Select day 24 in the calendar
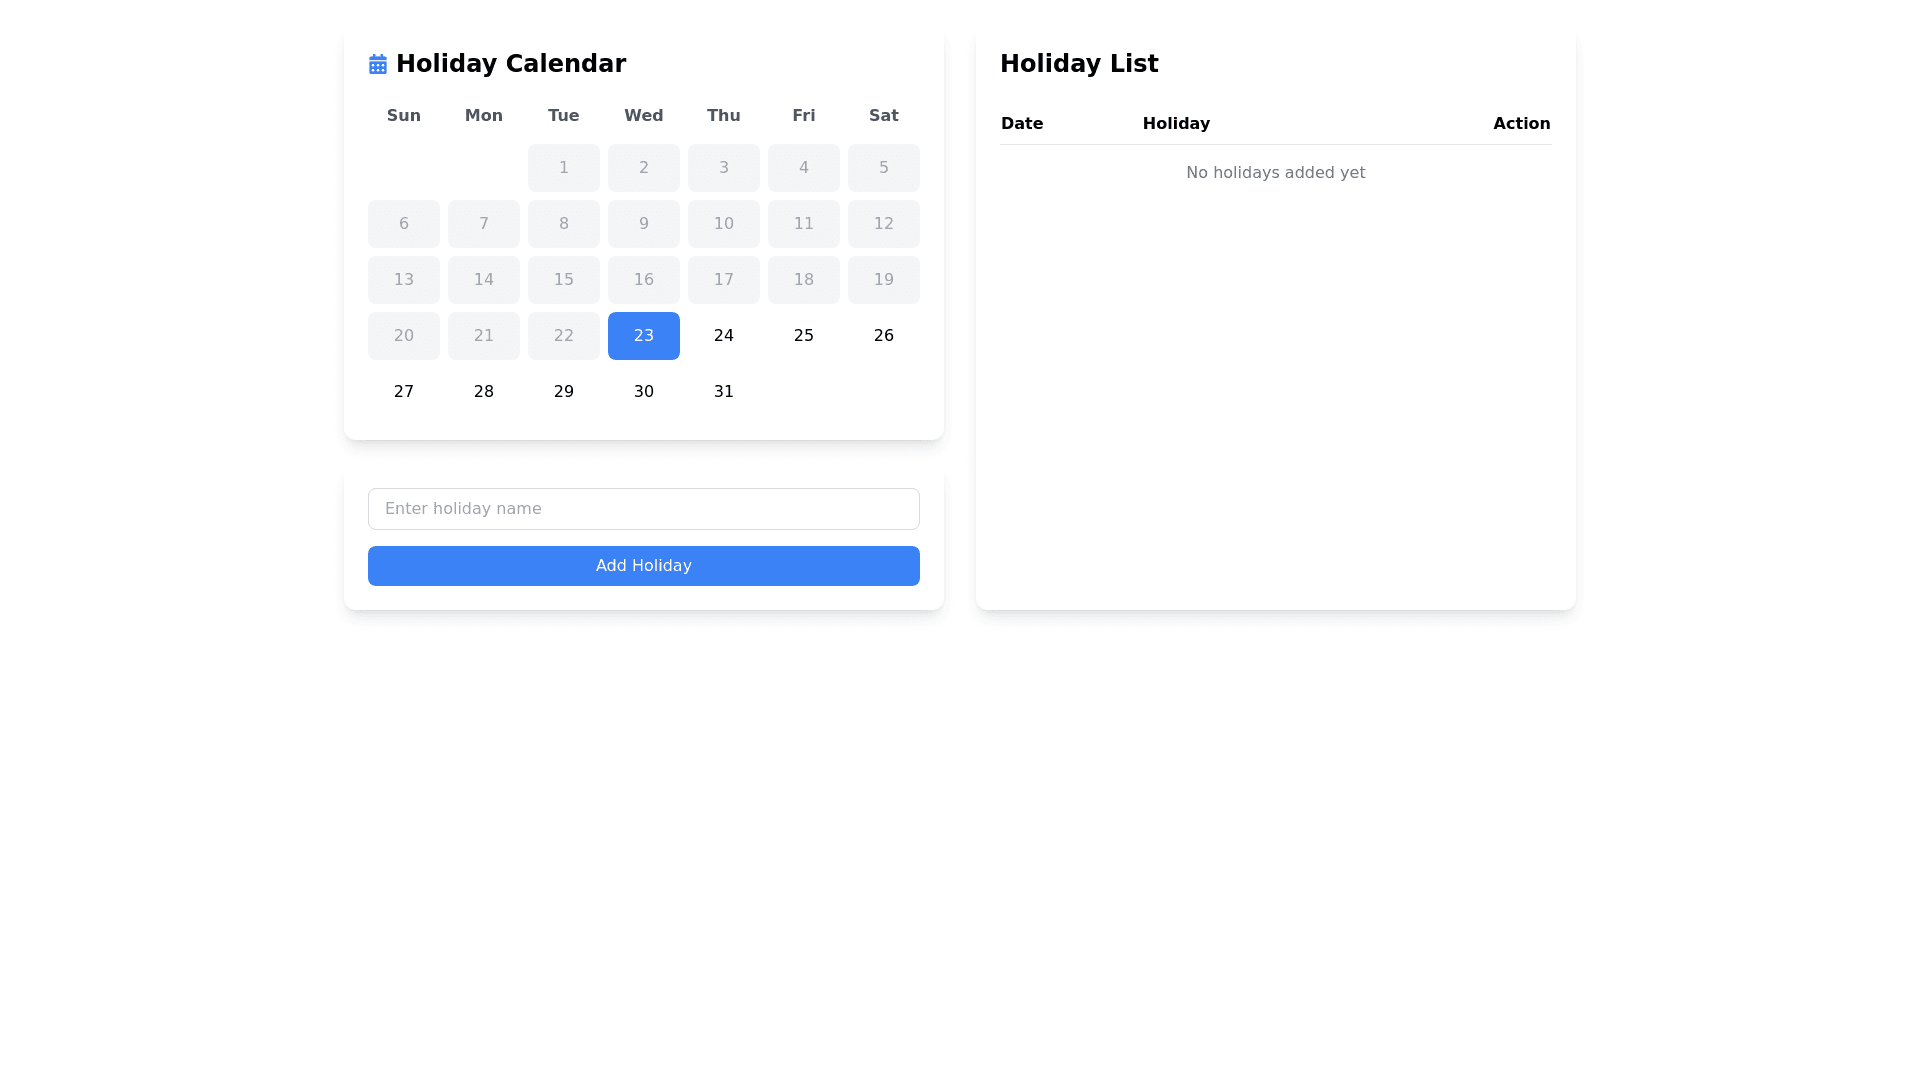This screenshot has height=1080, width=1920. click(x=724, y=336)
